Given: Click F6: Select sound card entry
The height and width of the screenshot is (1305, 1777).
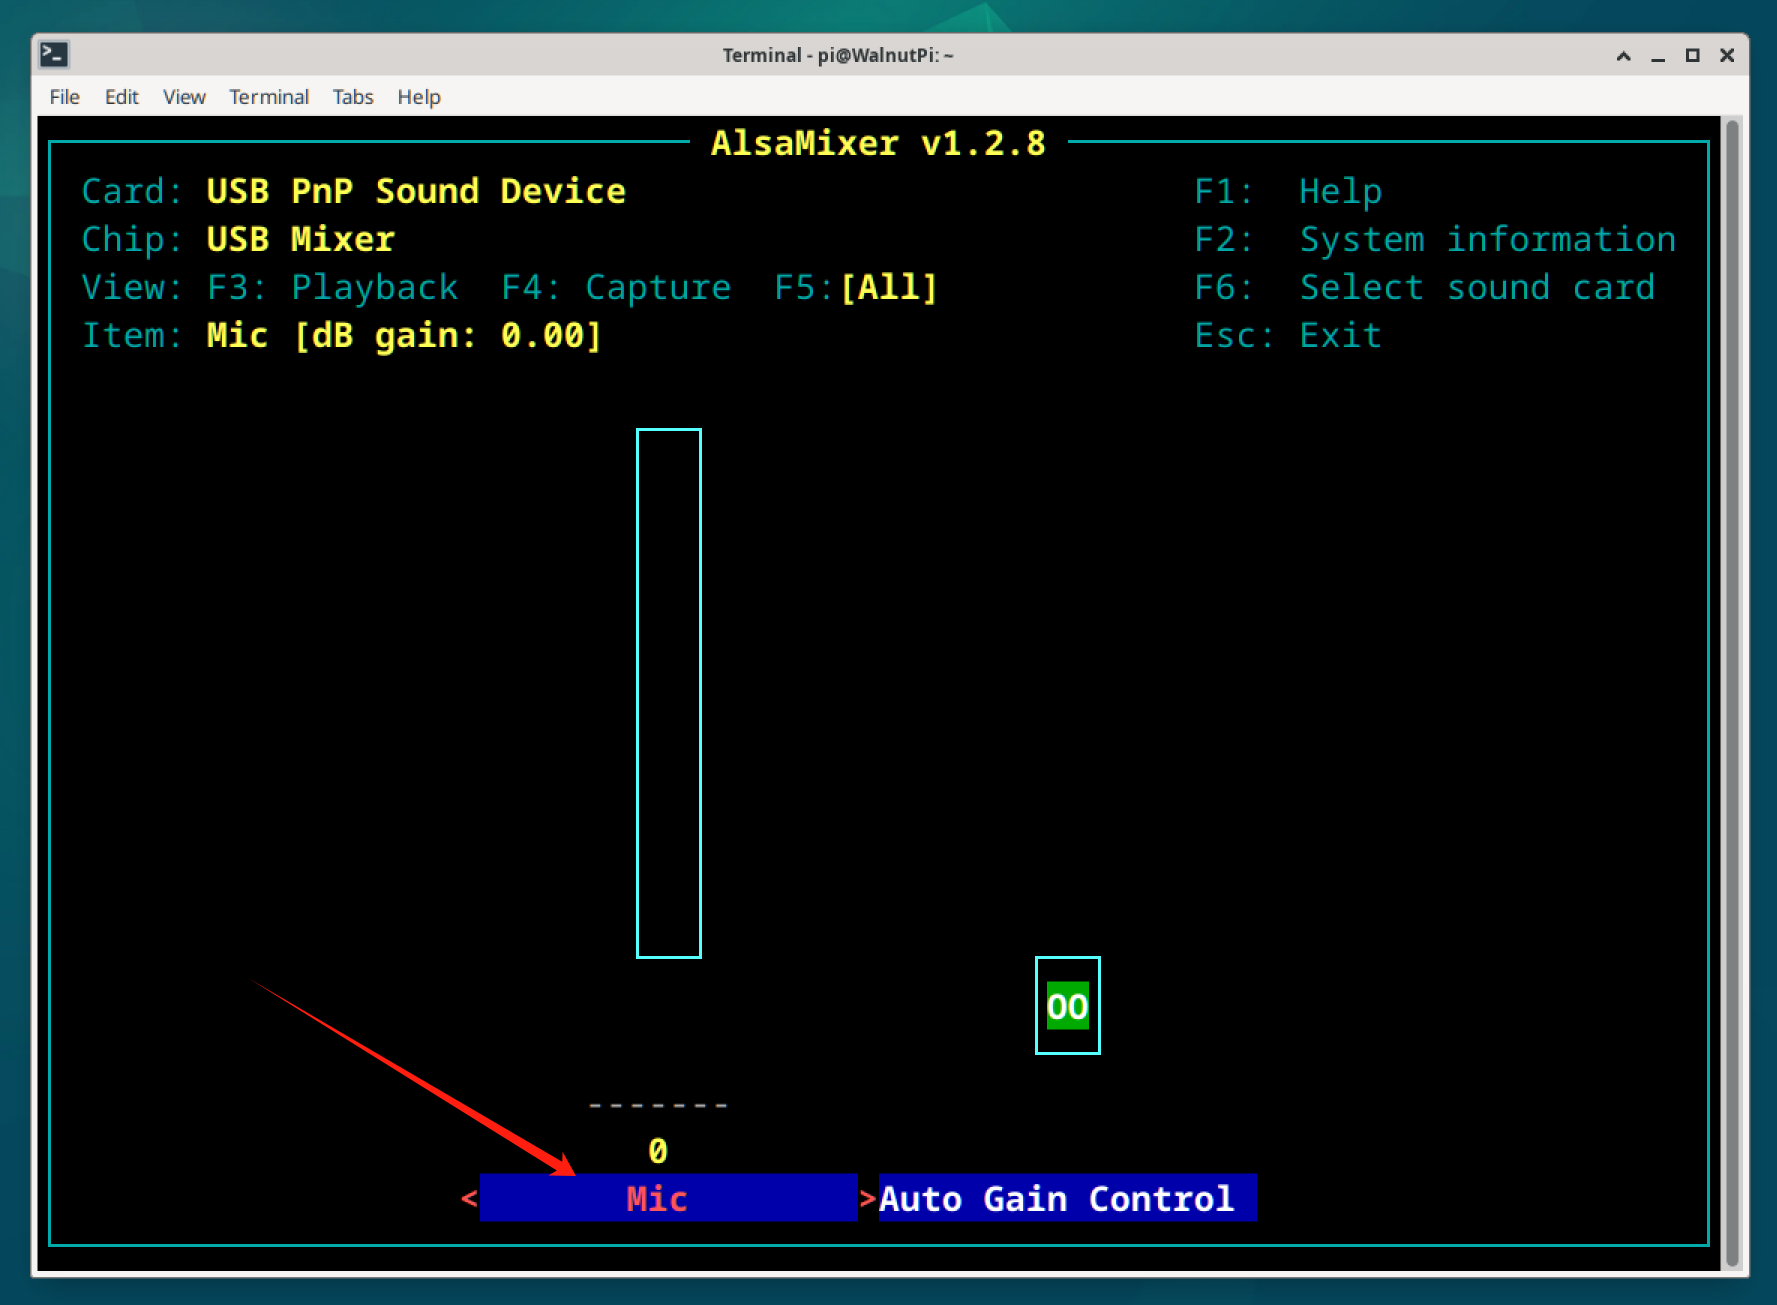Looking at the screenshot, I should coord(1425,288).
